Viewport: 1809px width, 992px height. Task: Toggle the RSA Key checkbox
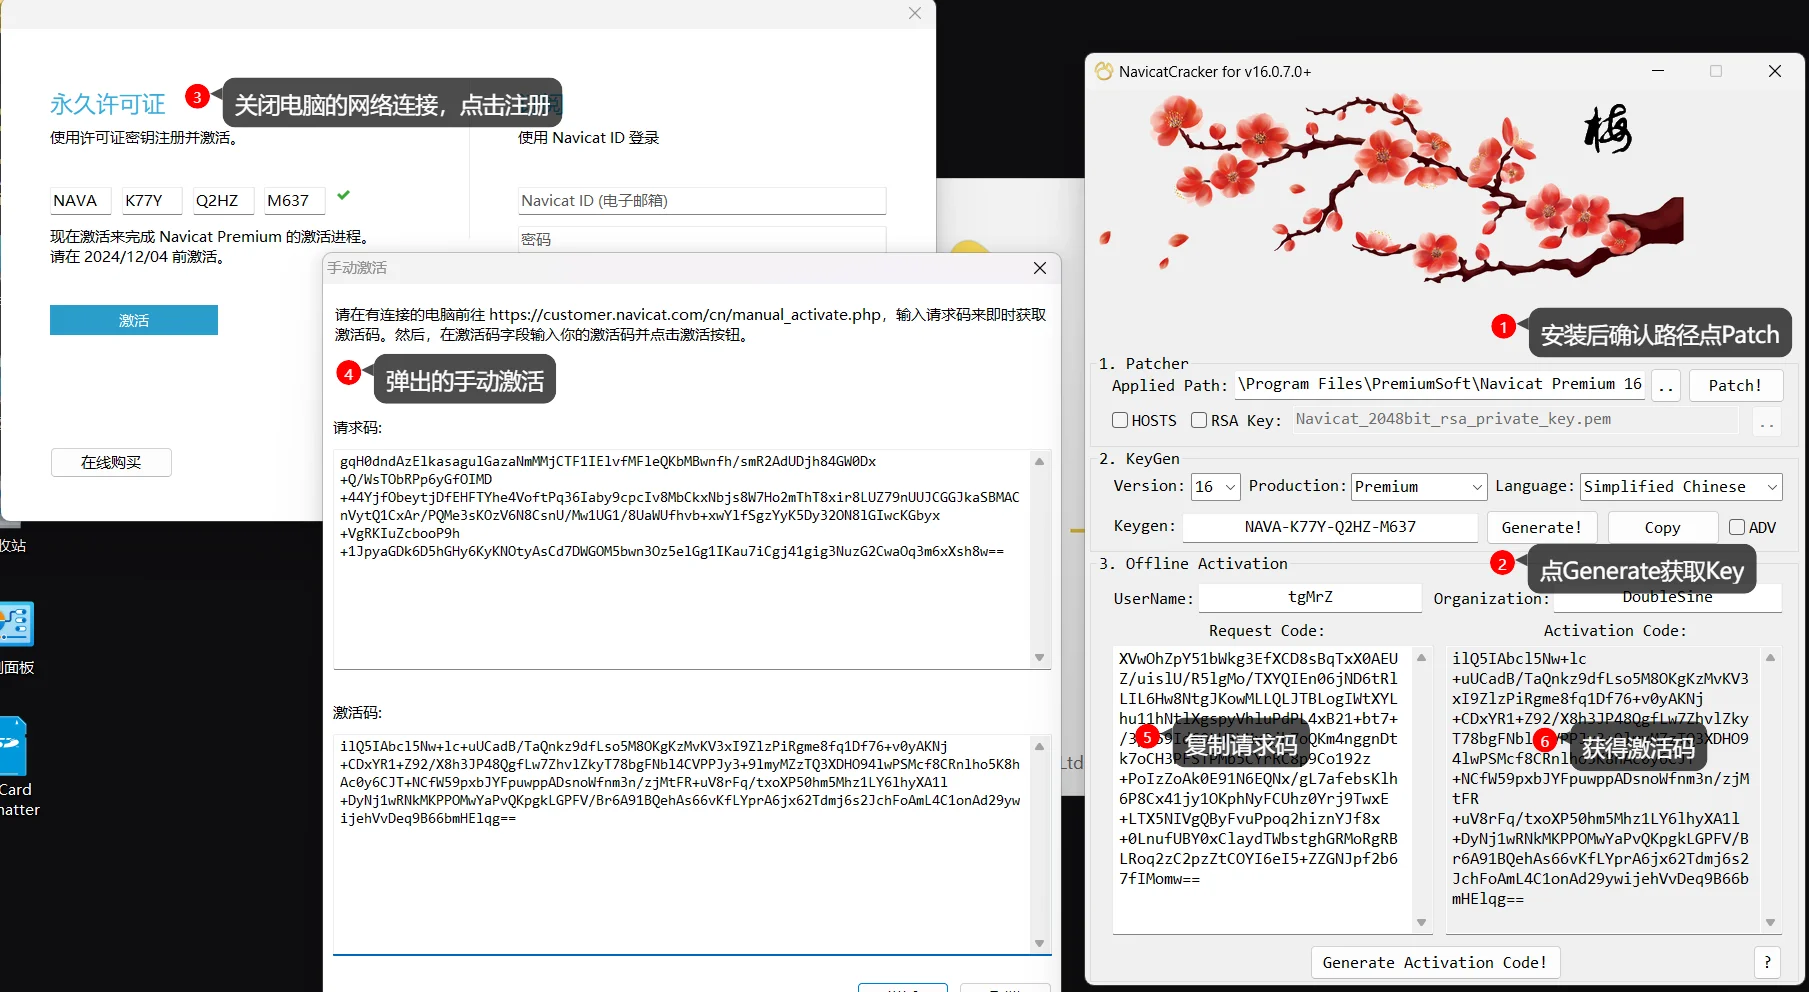click(1199, 420)
